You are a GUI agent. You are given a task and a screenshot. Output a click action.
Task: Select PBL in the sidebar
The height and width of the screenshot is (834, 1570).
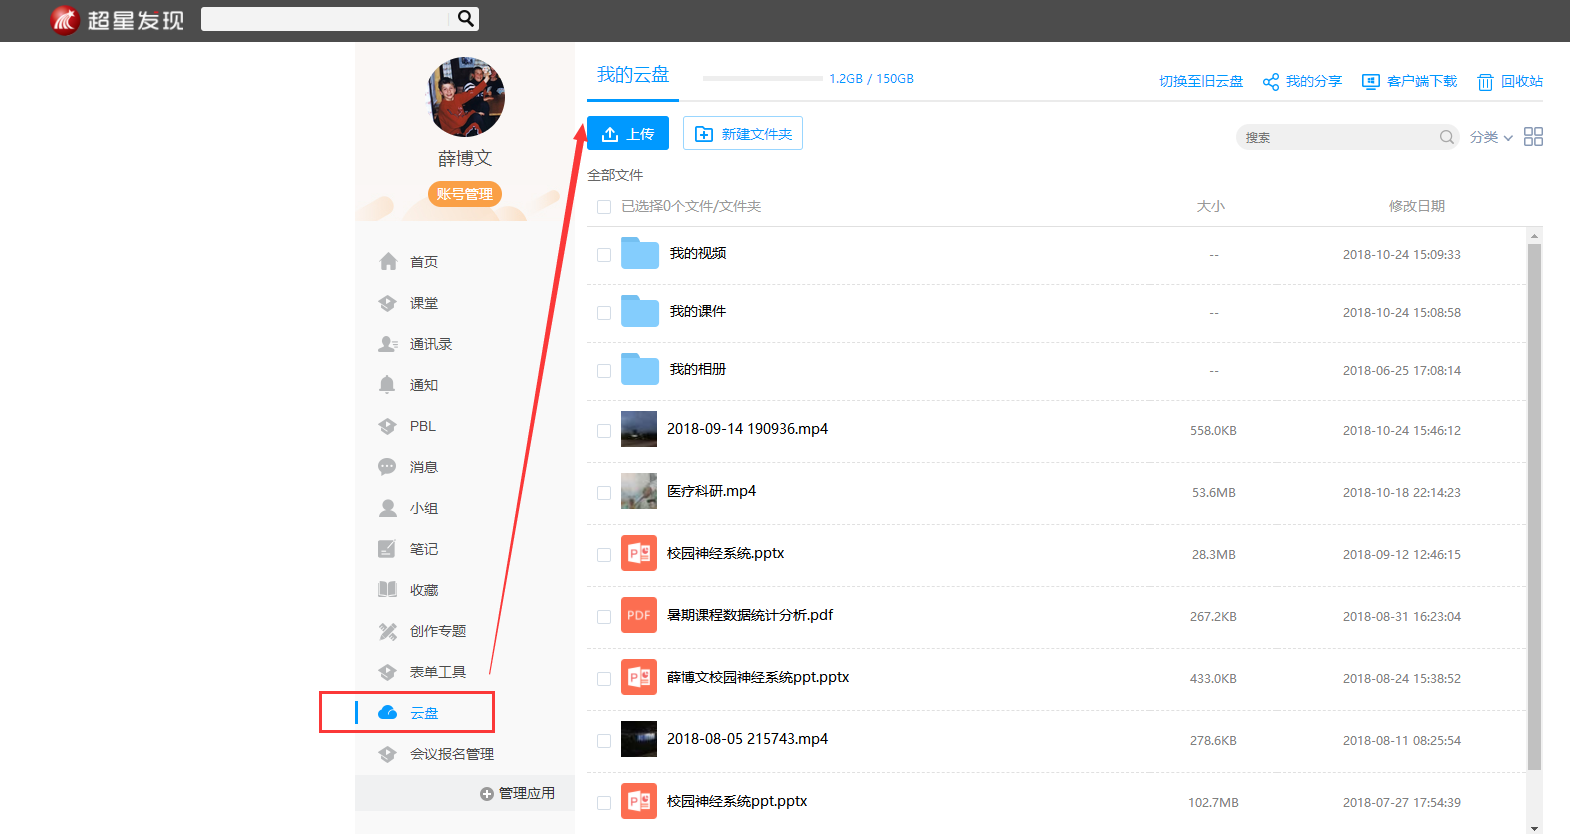pyautogui.click(x=423, y=426)
